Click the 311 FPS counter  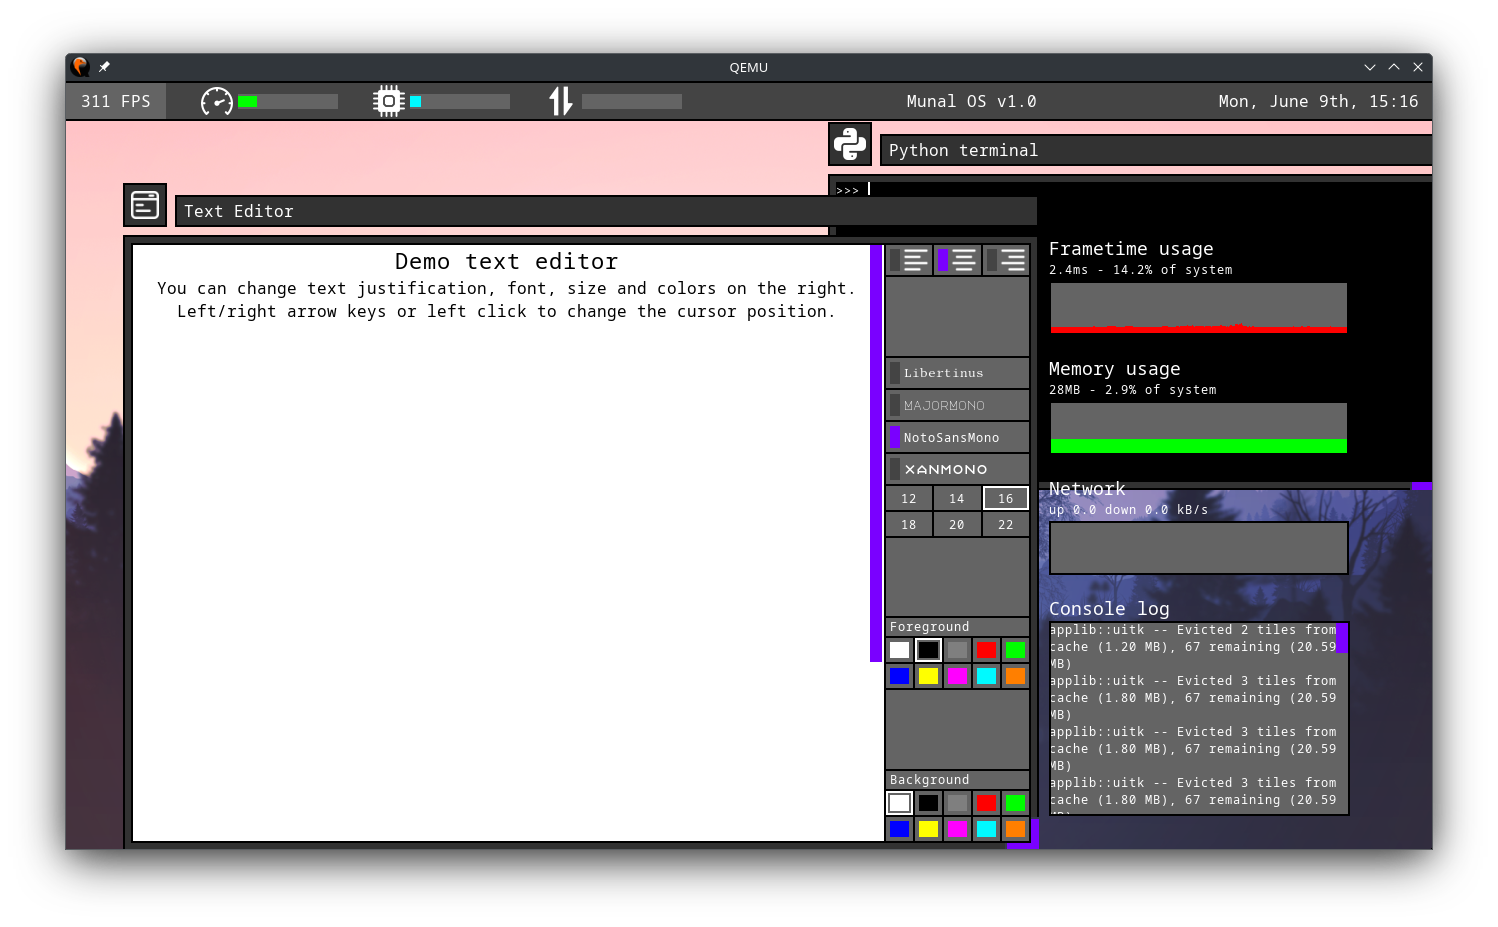(116, 101)
